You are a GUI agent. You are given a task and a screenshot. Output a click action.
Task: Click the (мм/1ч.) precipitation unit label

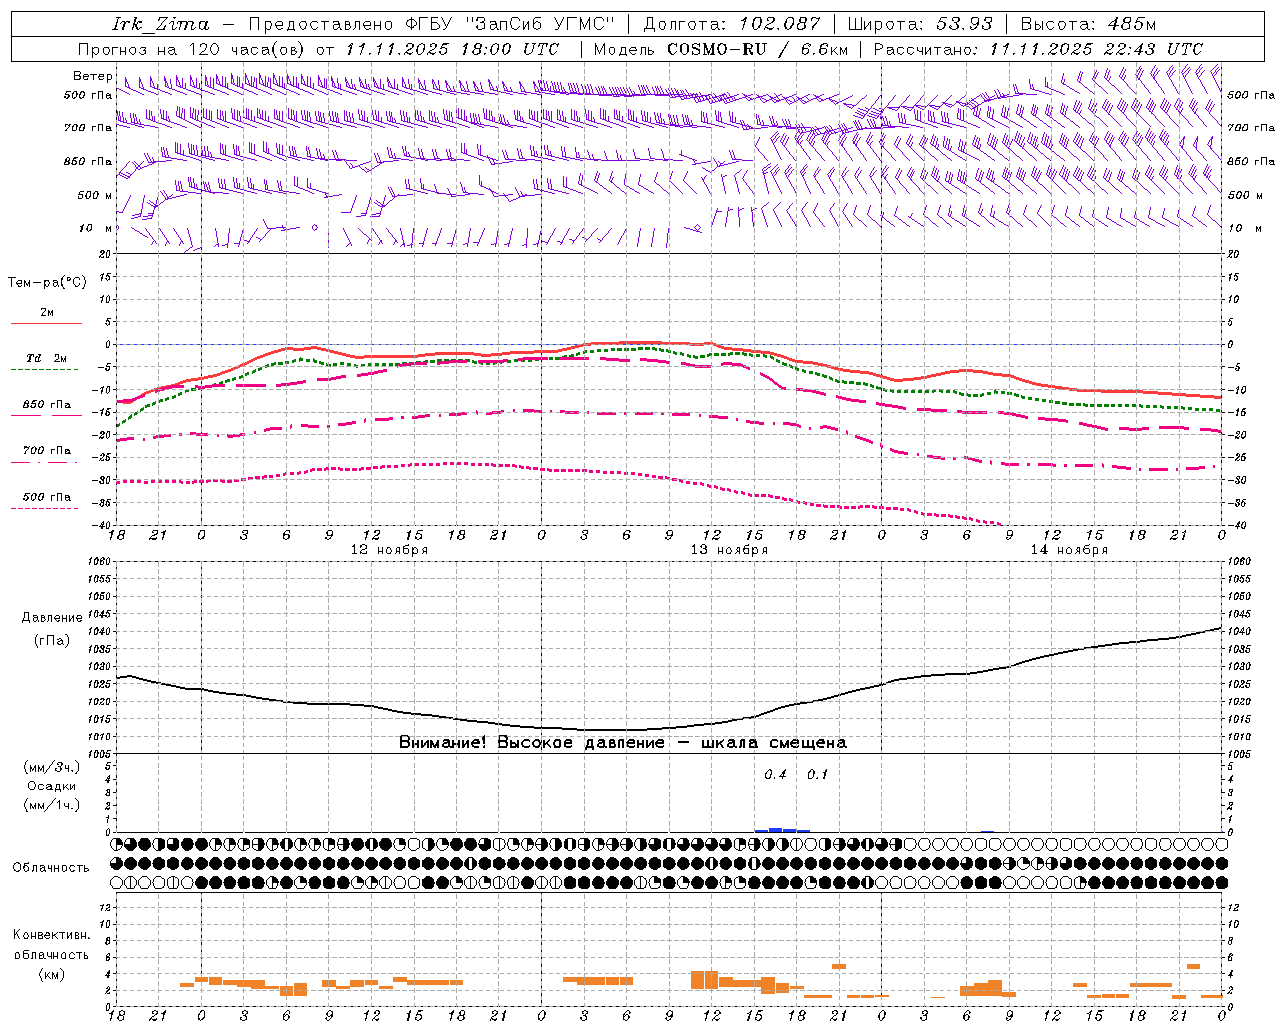click(x=52, y=805)
